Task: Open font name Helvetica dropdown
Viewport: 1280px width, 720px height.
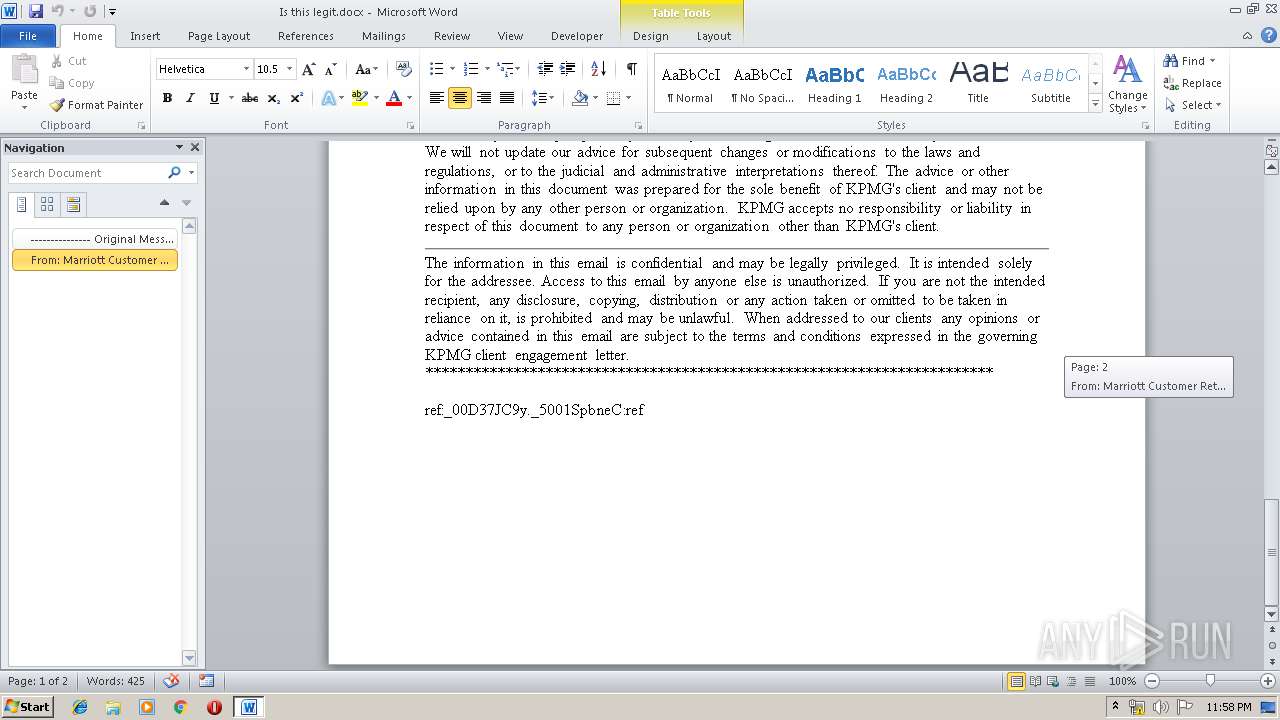Action: pyautogui.click(x=246, y=69)
